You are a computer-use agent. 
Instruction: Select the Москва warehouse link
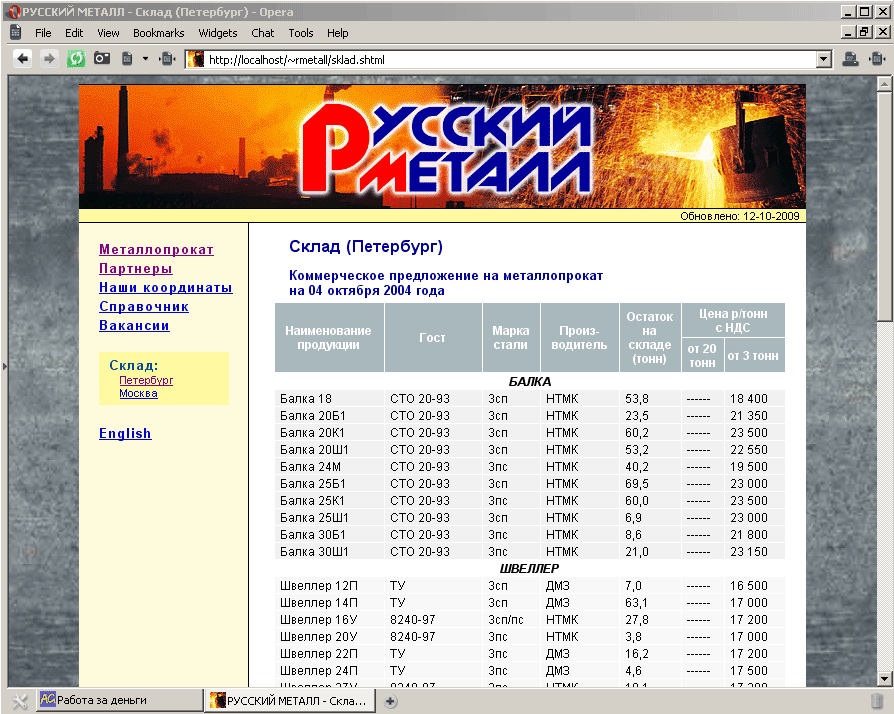coord(138,393)
